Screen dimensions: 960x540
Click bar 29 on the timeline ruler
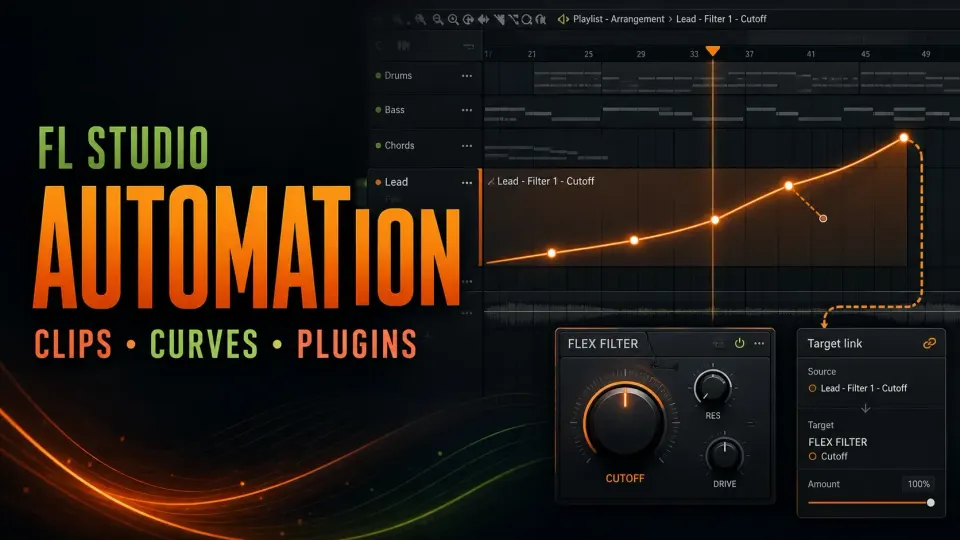coord(640,54)
